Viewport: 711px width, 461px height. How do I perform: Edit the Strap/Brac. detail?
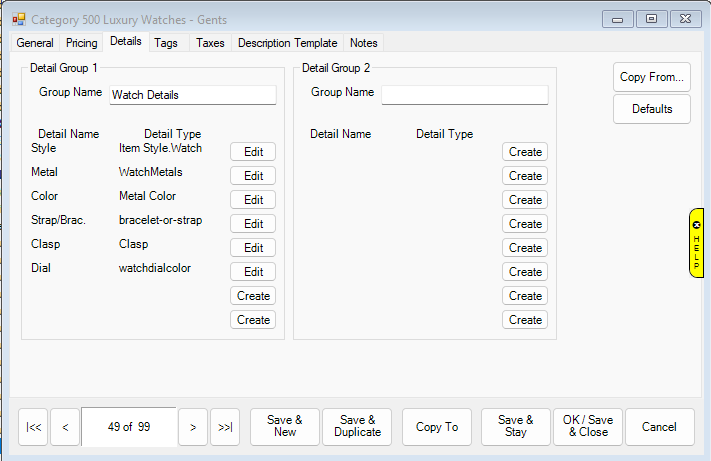point(253,224)
